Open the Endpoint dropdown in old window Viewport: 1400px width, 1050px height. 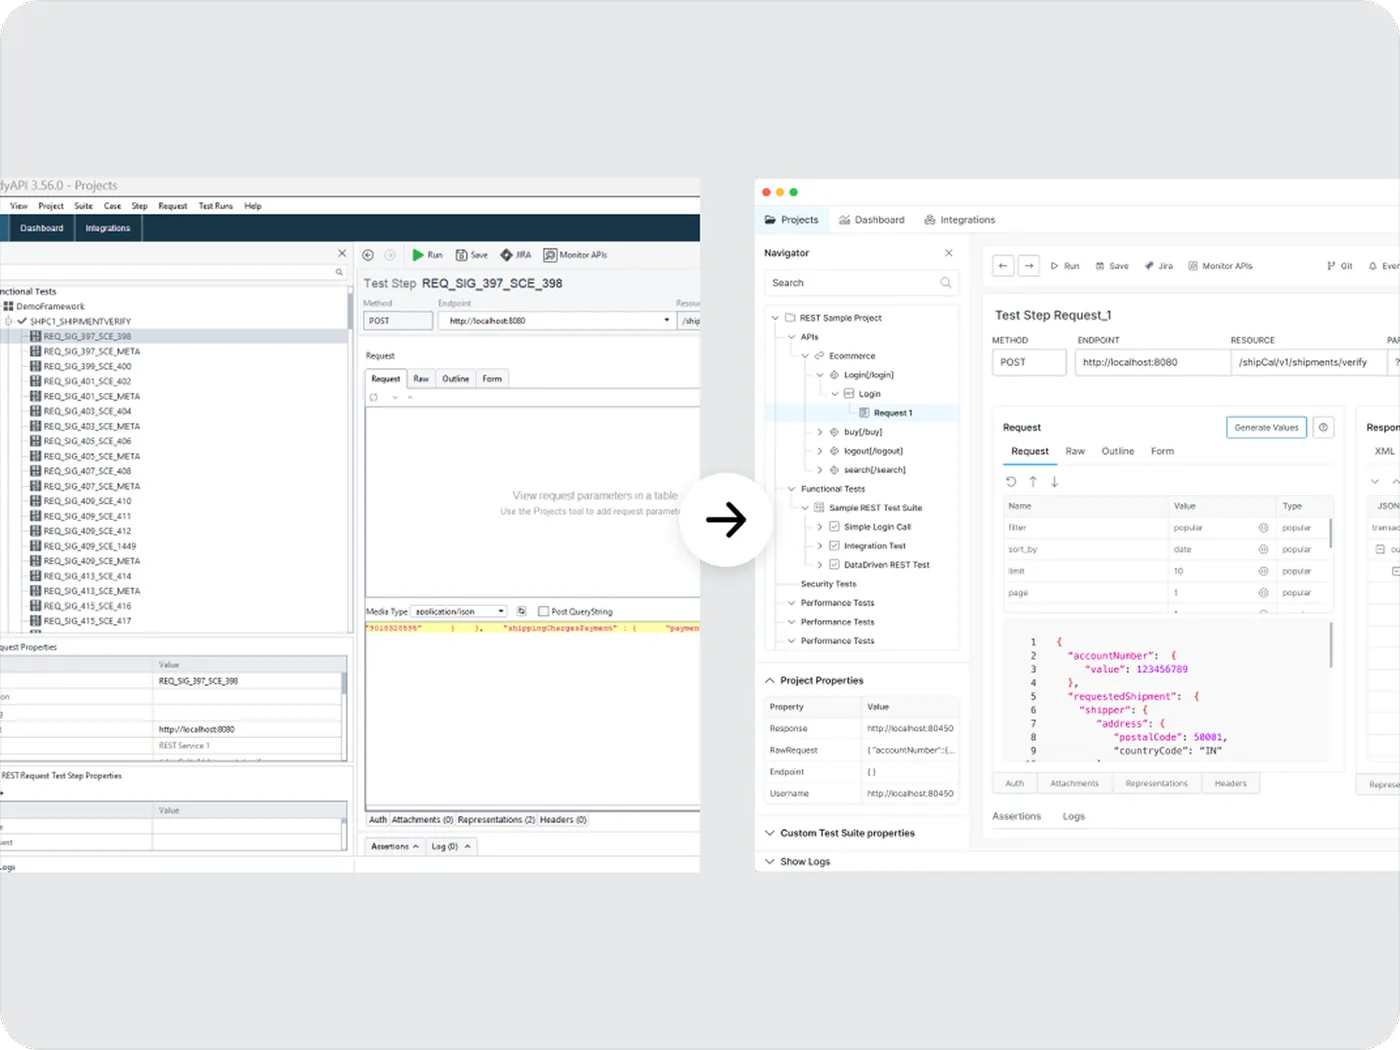667,321
